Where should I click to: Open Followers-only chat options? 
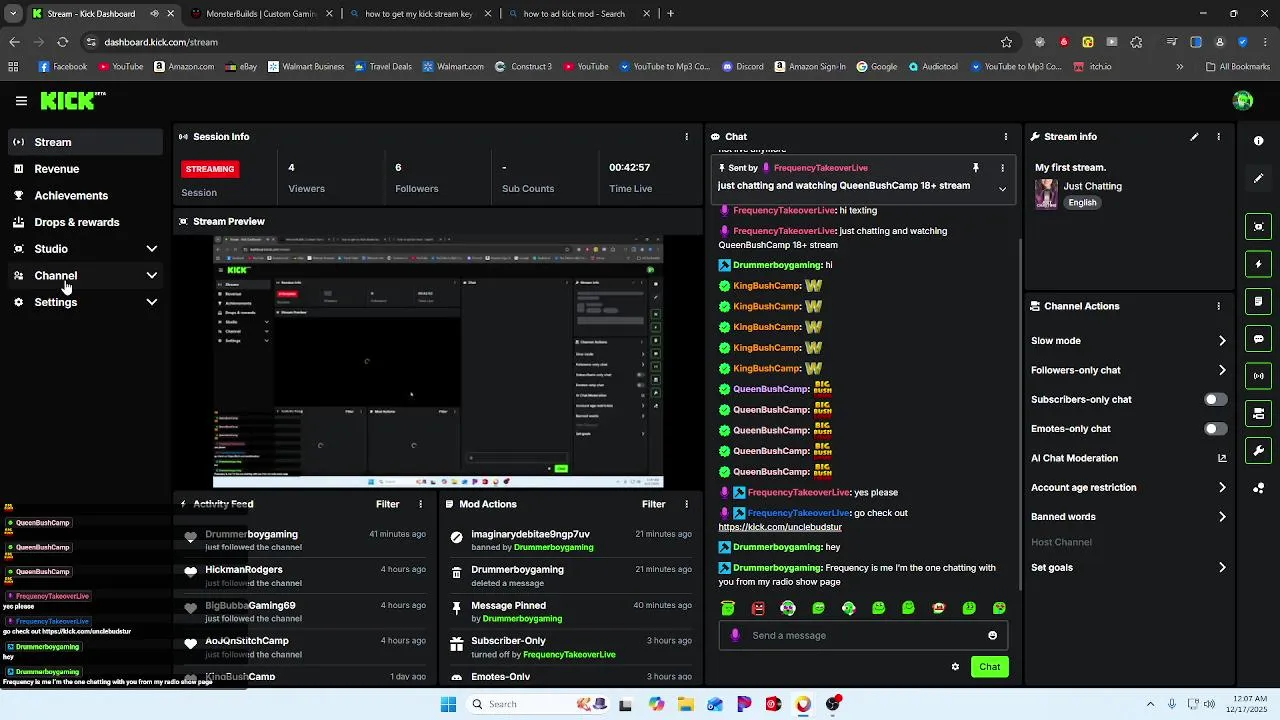1129,370
